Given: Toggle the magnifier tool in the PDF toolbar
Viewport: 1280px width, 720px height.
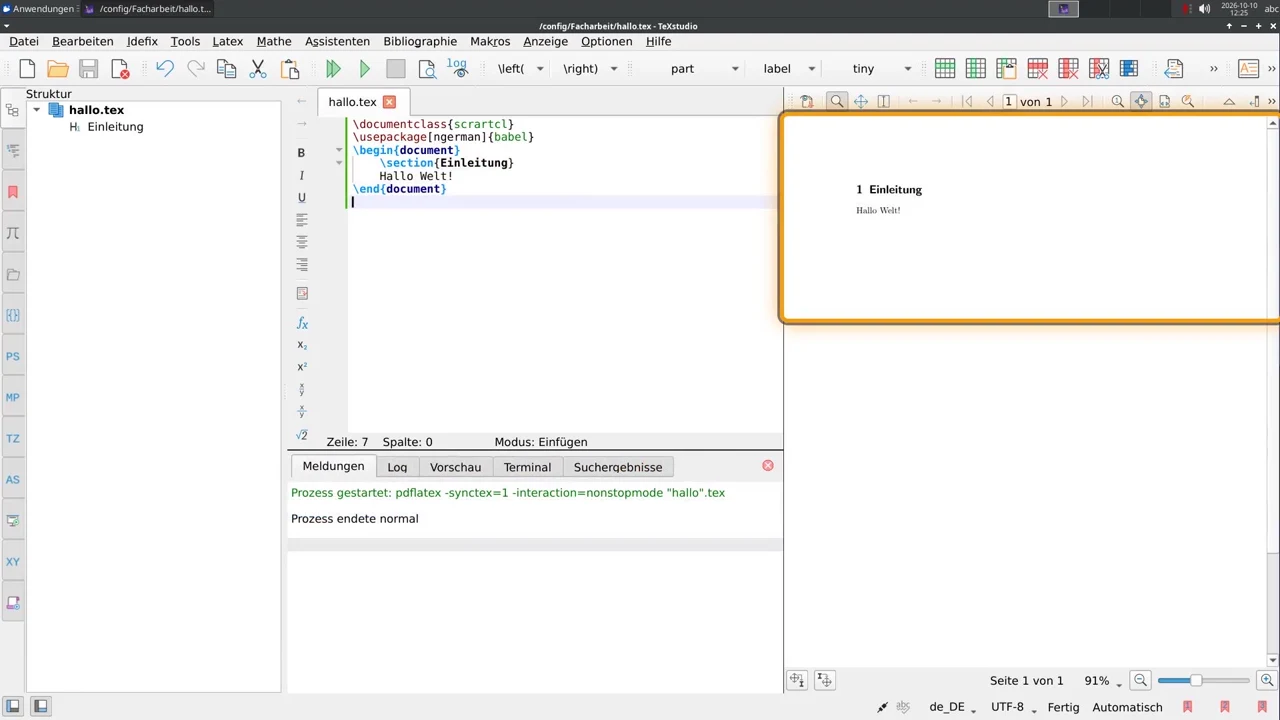Looking at the screenshot, I should 836,101.
